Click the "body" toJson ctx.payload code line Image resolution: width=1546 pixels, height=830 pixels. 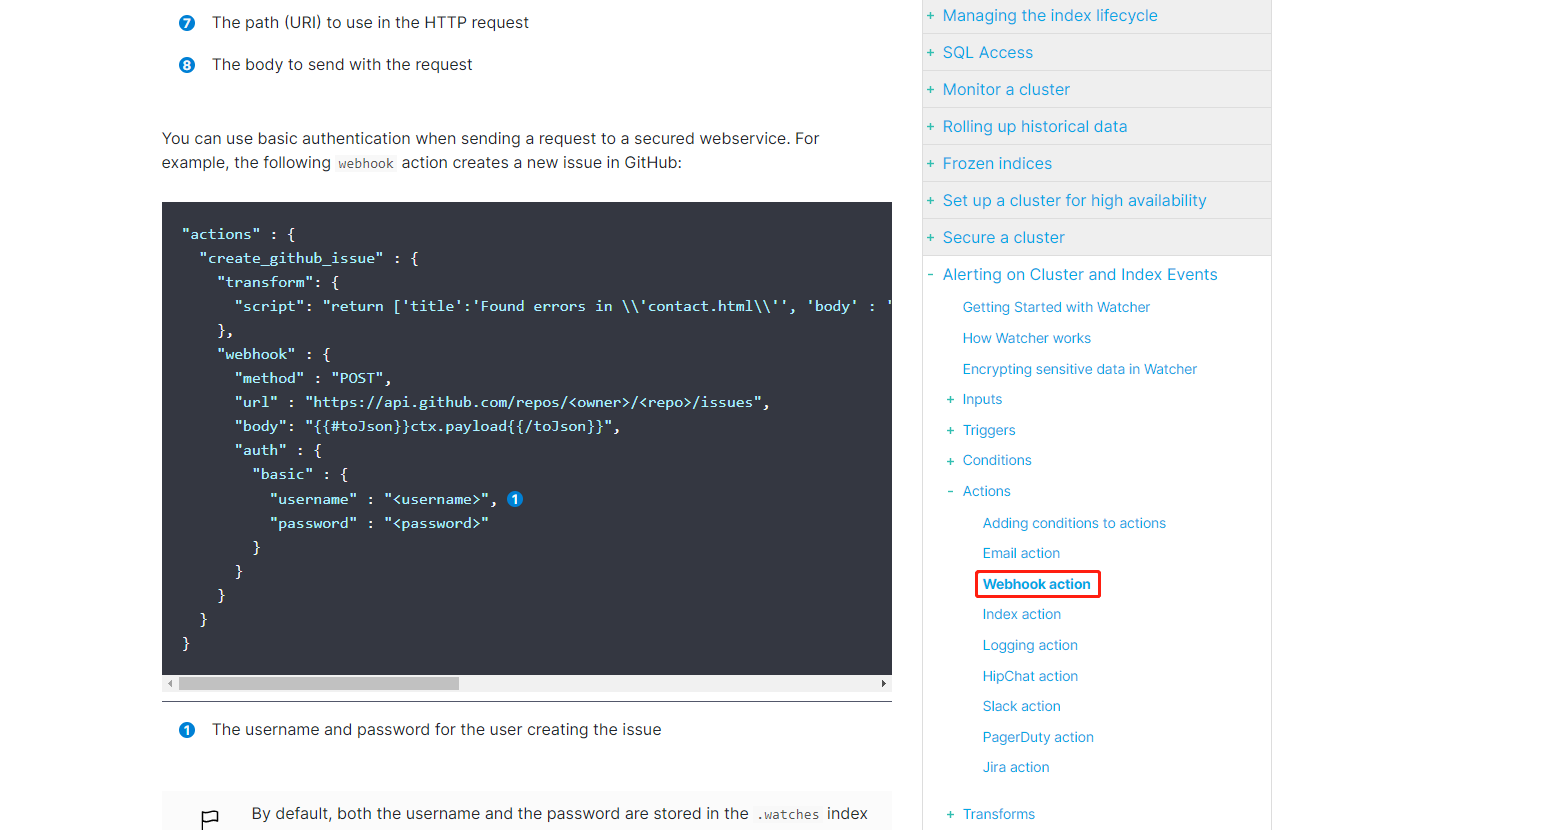(x=428, y=427)
